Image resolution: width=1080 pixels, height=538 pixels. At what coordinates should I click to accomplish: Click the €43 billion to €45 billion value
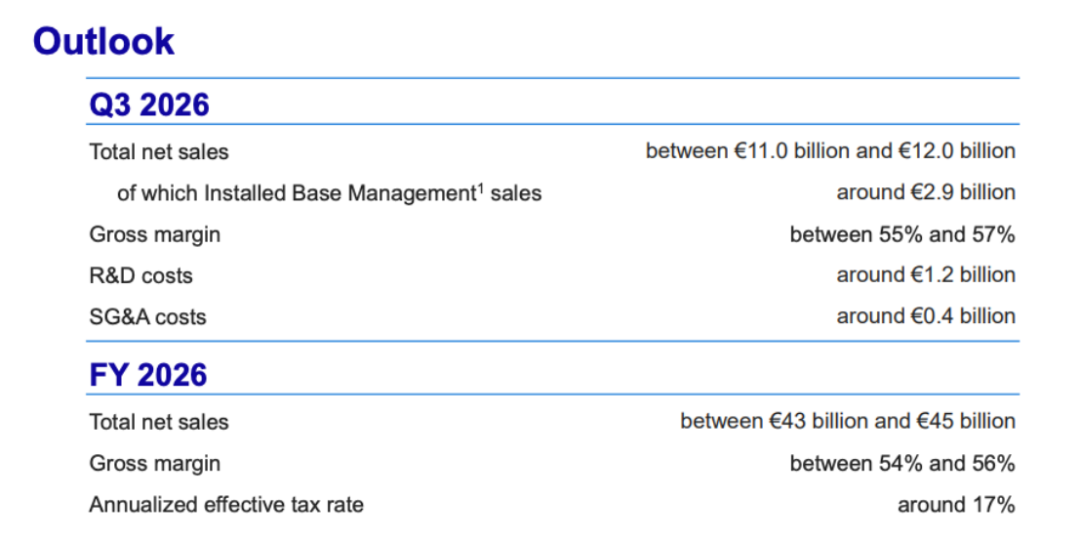(848, 421)
